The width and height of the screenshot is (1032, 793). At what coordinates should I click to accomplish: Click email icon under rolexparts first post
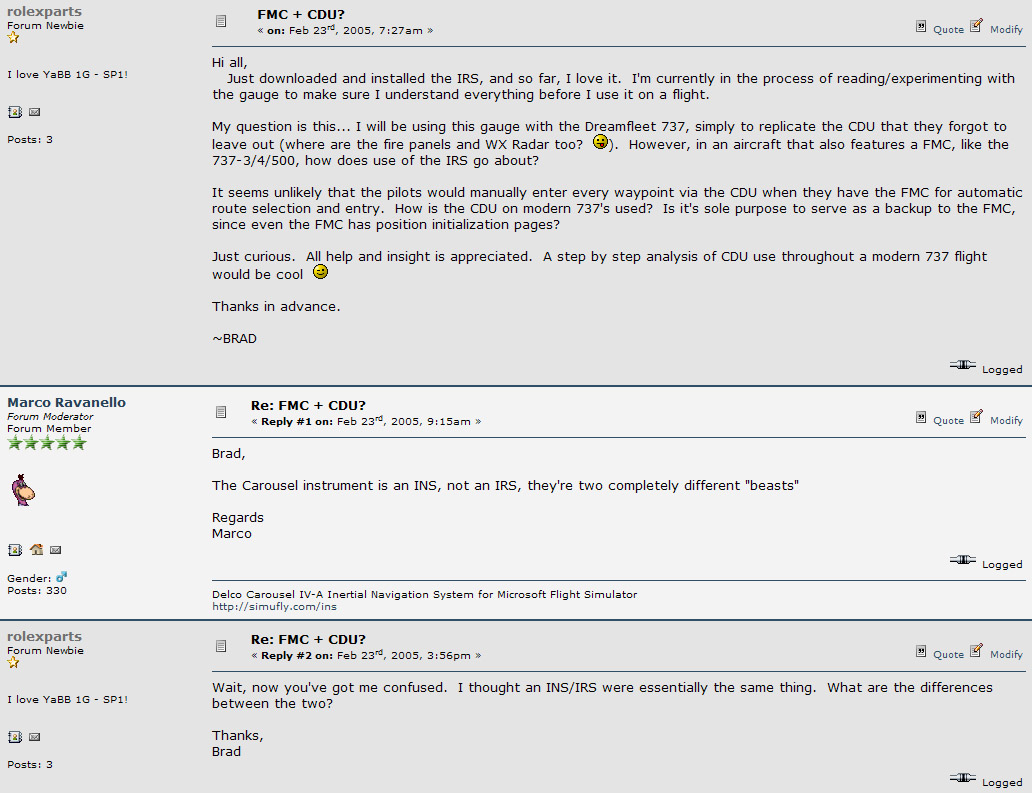[35, 113]
